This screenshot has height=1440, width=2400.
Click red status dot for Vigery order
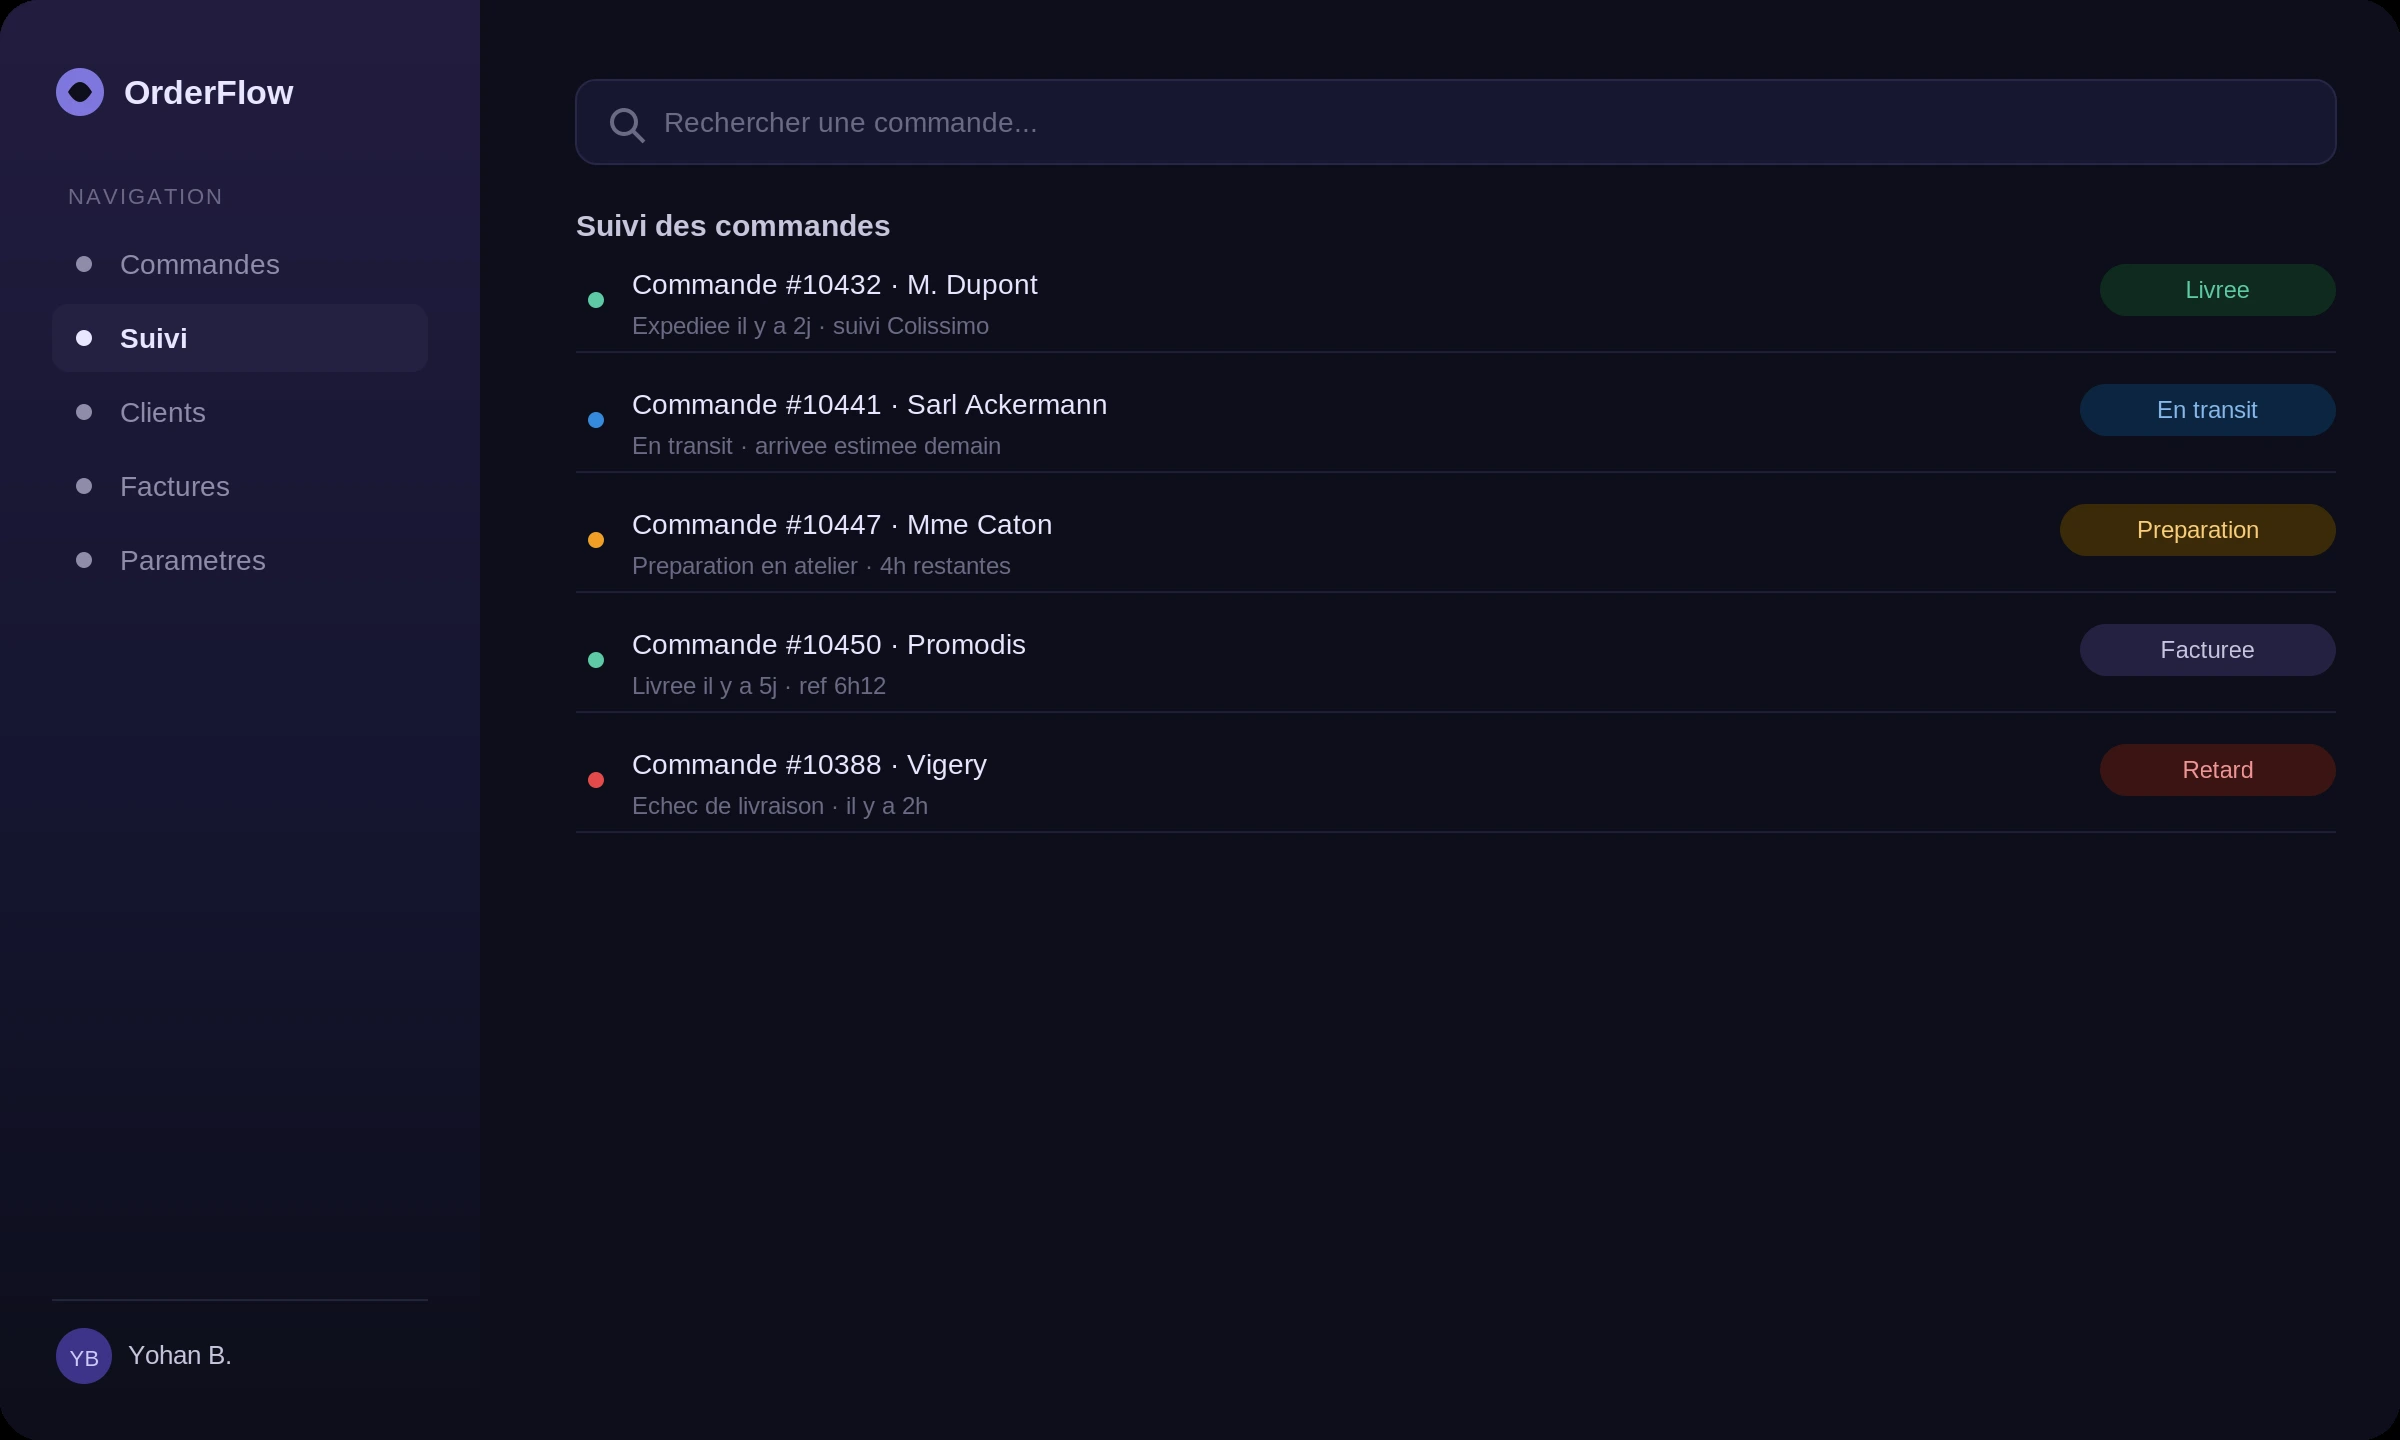coord(596,780)
